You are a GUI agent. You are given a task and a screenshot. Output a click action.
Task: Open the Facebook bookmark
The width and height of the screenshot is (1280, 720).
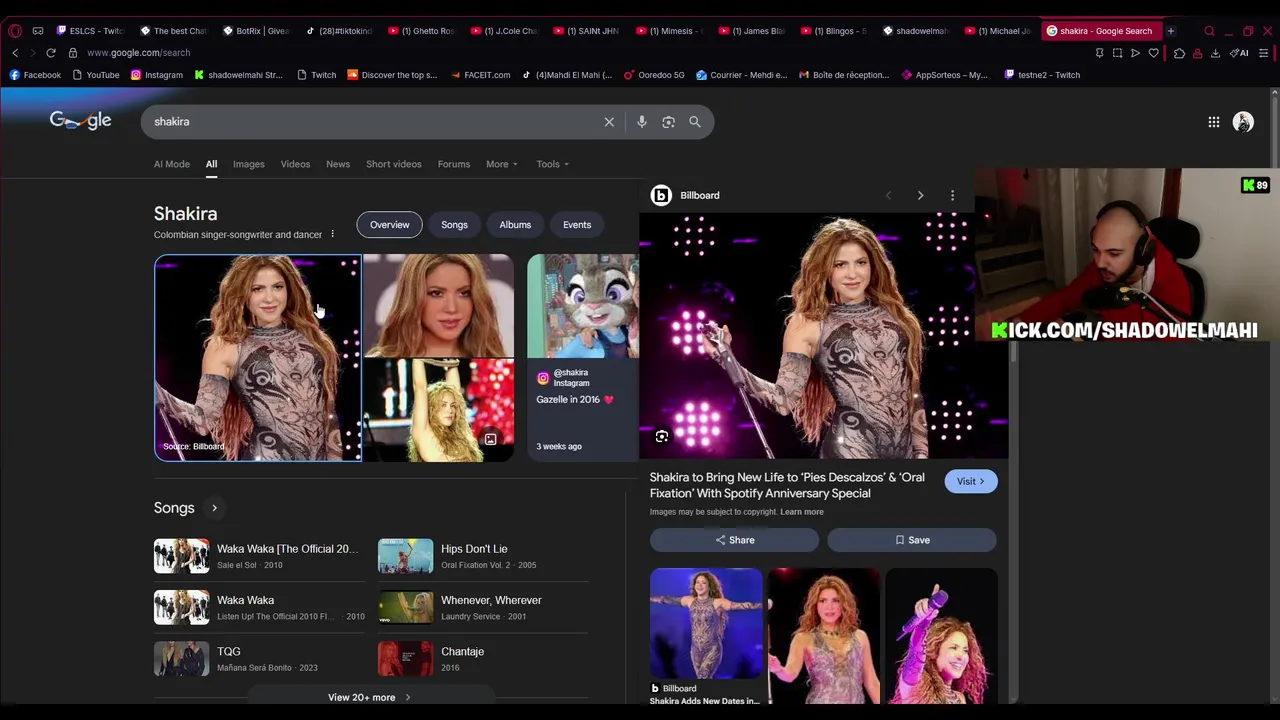pos(36,75)
